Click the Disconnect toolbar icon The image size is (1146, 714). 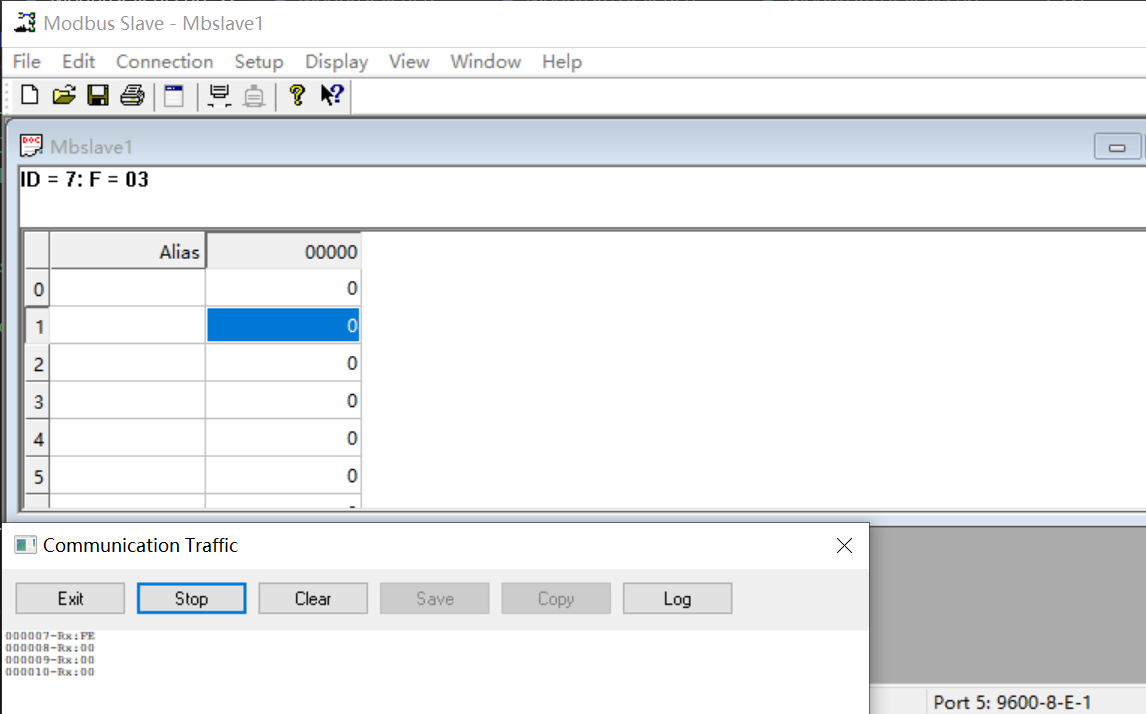[x=254, y=95]
